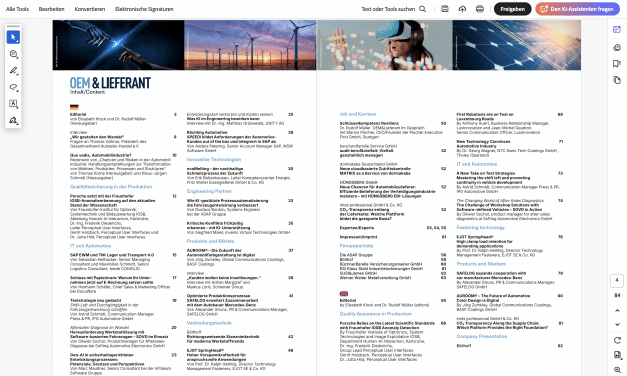This screenshot has width=627, height=376.
Task: Click the Qualitätssicherung in der Produktion heading
Action: pyautogui.click(x=111, y=187)
